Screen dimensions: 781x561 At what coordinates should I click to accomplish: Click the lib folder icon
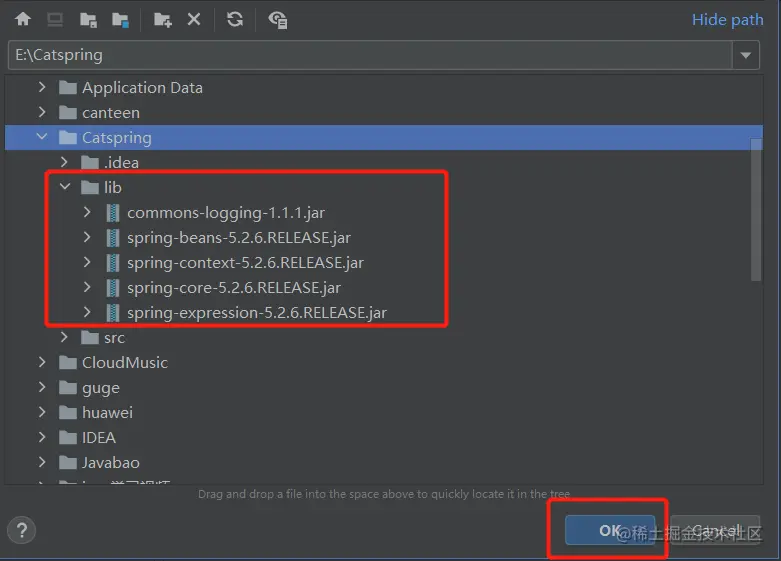(90, 187)
